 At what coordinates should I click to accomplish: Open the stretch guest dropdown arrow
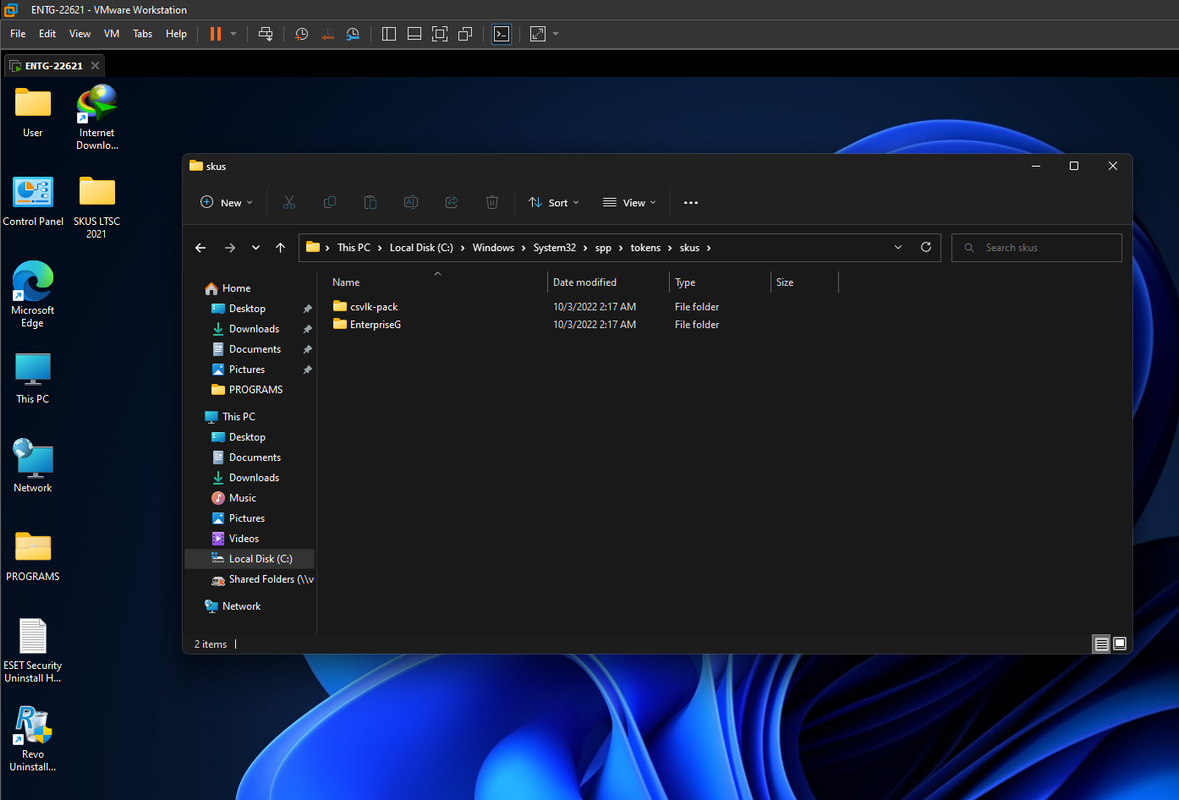[x=556, y=34]
